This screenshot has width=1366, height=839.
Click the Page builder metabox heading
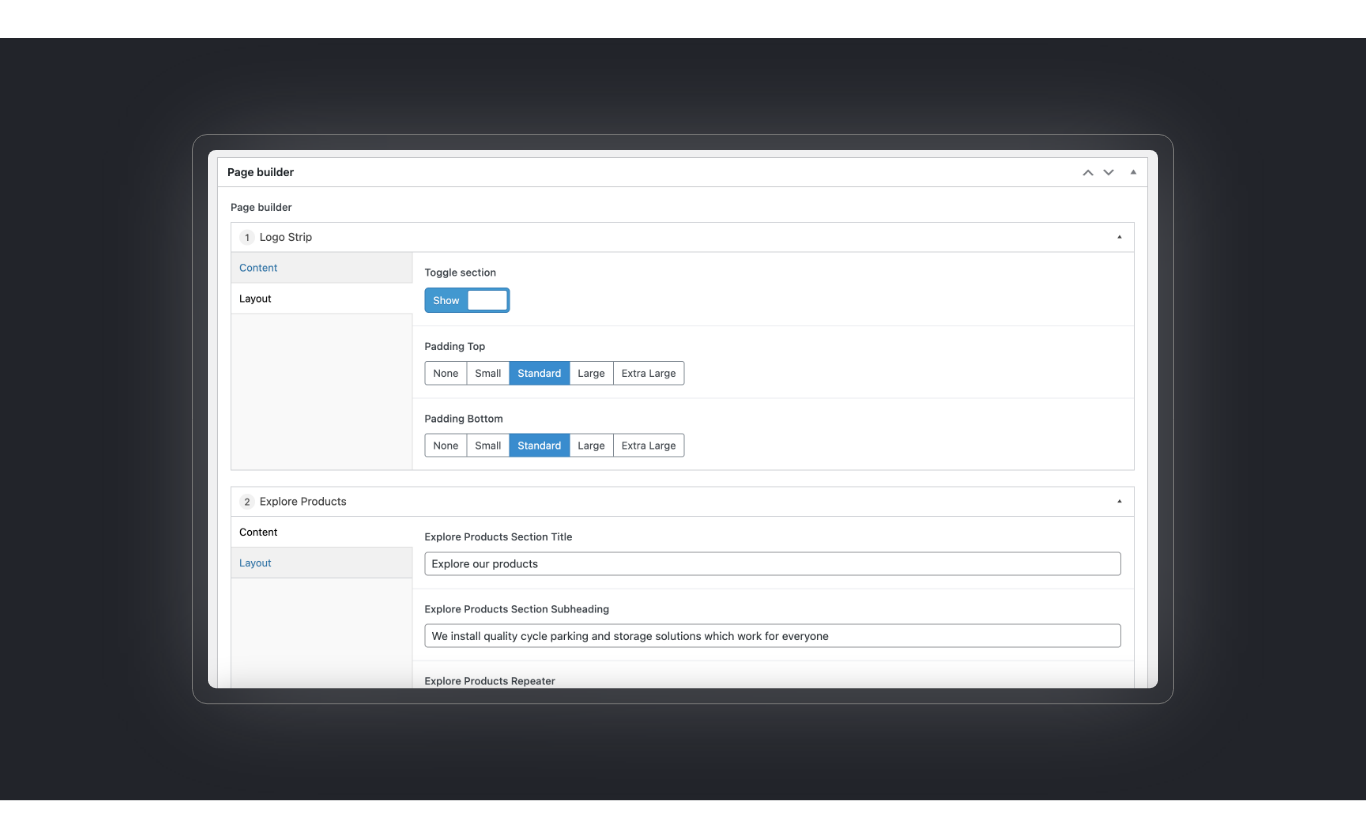coord(260,172)
